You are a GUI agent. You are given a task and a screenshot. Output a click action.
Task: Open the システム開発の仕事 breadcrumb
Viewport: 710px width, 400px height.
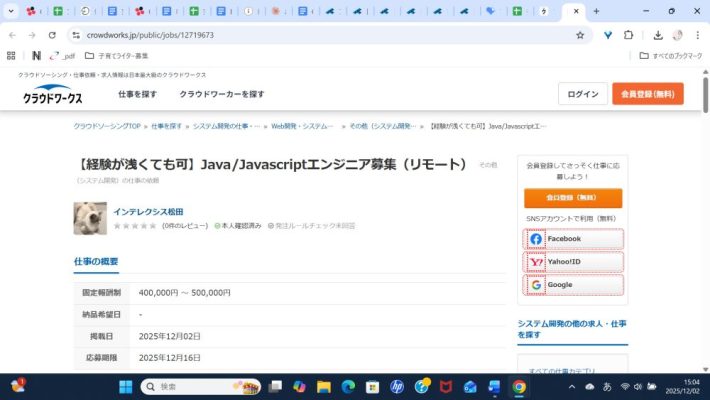click(x=226, y=126)
